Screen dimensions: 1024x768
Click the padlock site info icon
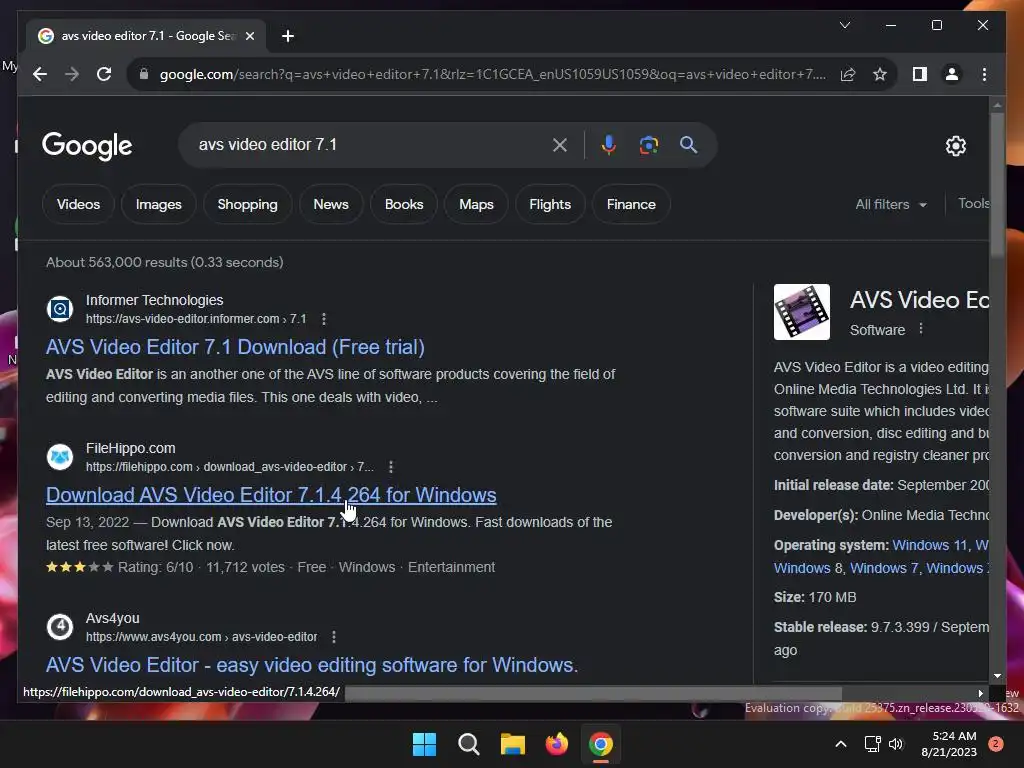tap(144, 74)
